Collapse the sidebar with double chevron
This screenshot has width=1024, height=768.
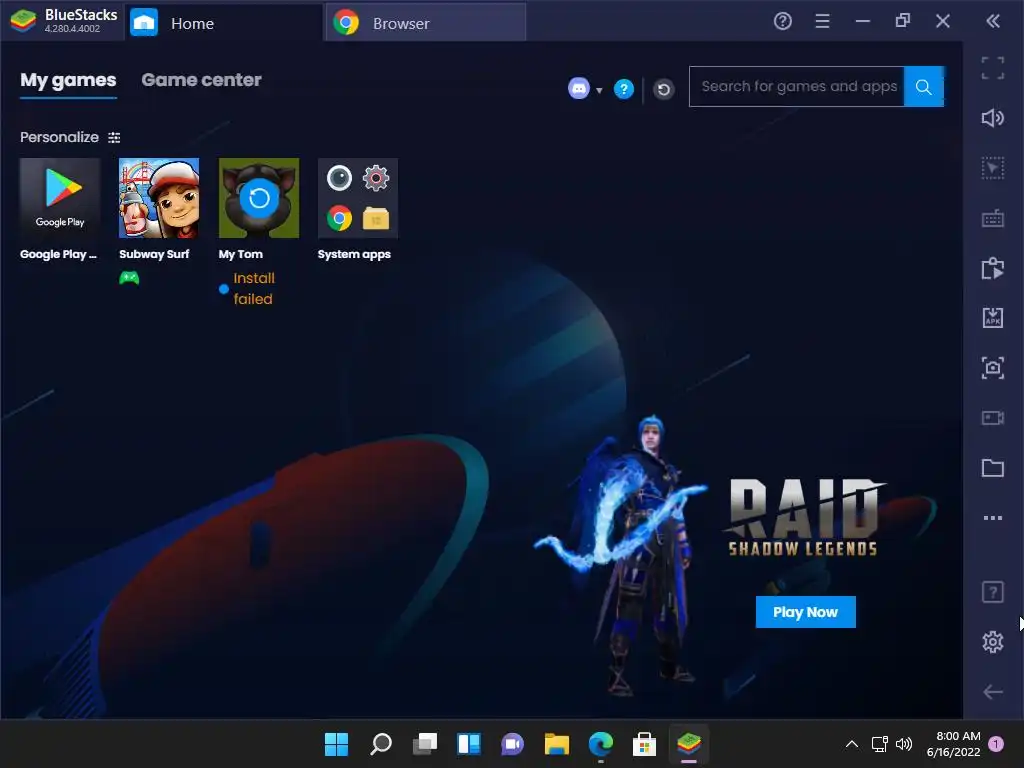point(993,22)
